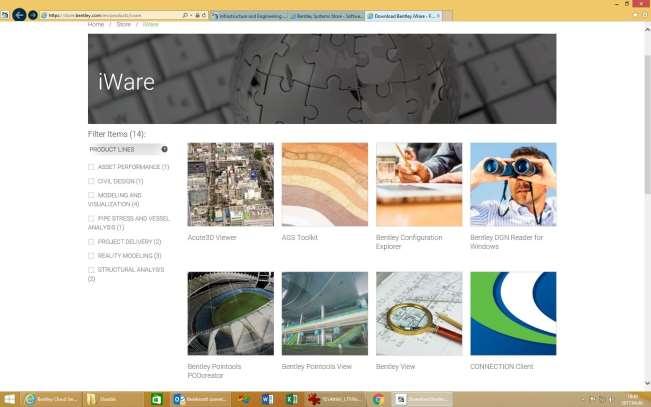Check the Civil Design filter checkbox
Screen dimensions: 651x407
(x=91, y=181)
